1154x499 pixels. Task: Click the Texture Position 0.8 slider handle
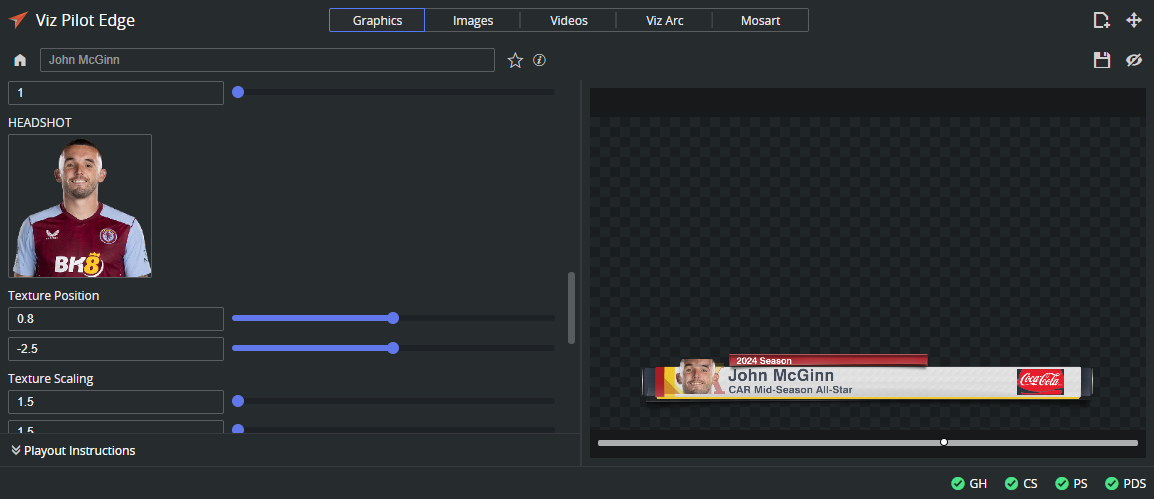click(x=393, y=318)
